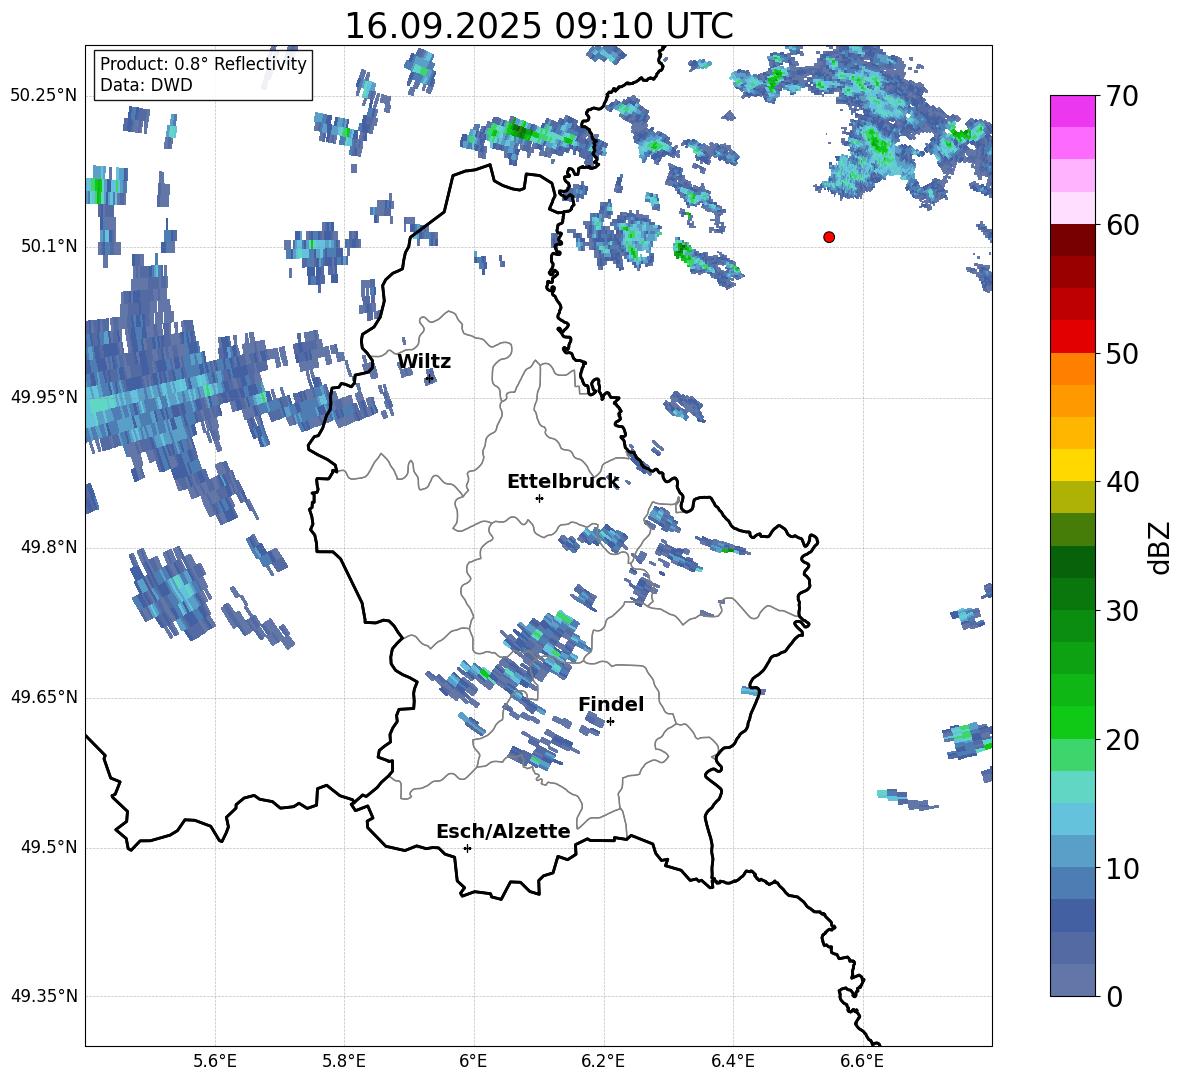Viewport: 1184px width, 1081px height.
Task: Click the Findel location label
Action: coord(611,704)
